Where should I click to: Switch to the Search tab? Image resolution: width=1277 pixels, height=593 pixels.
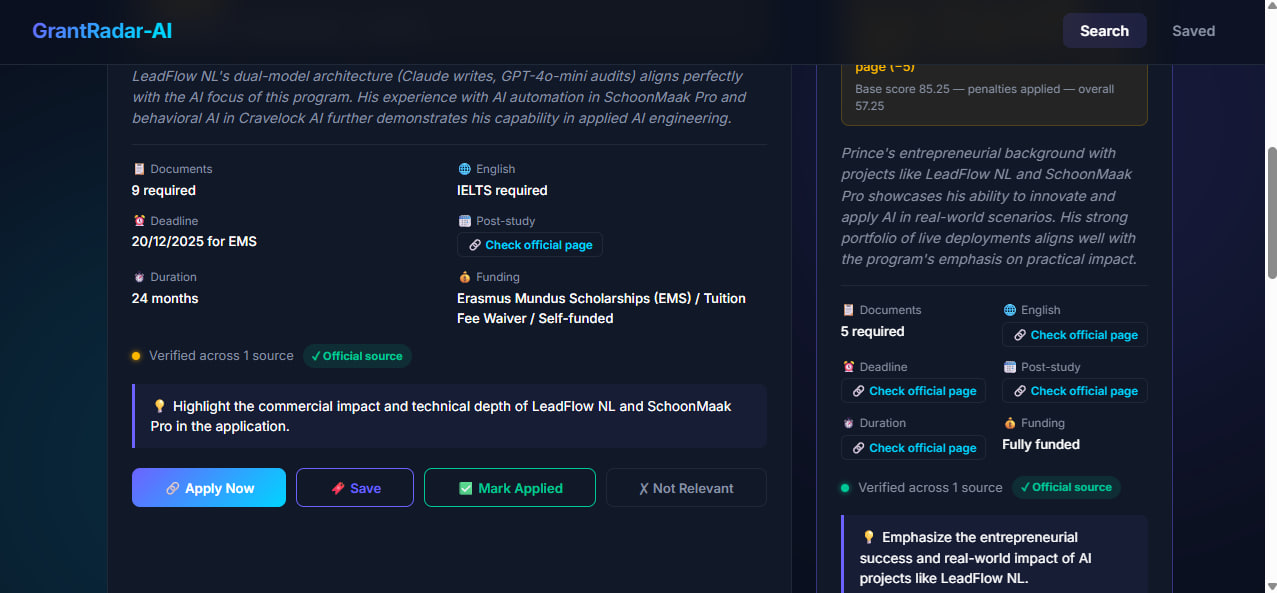(1104, 31)
